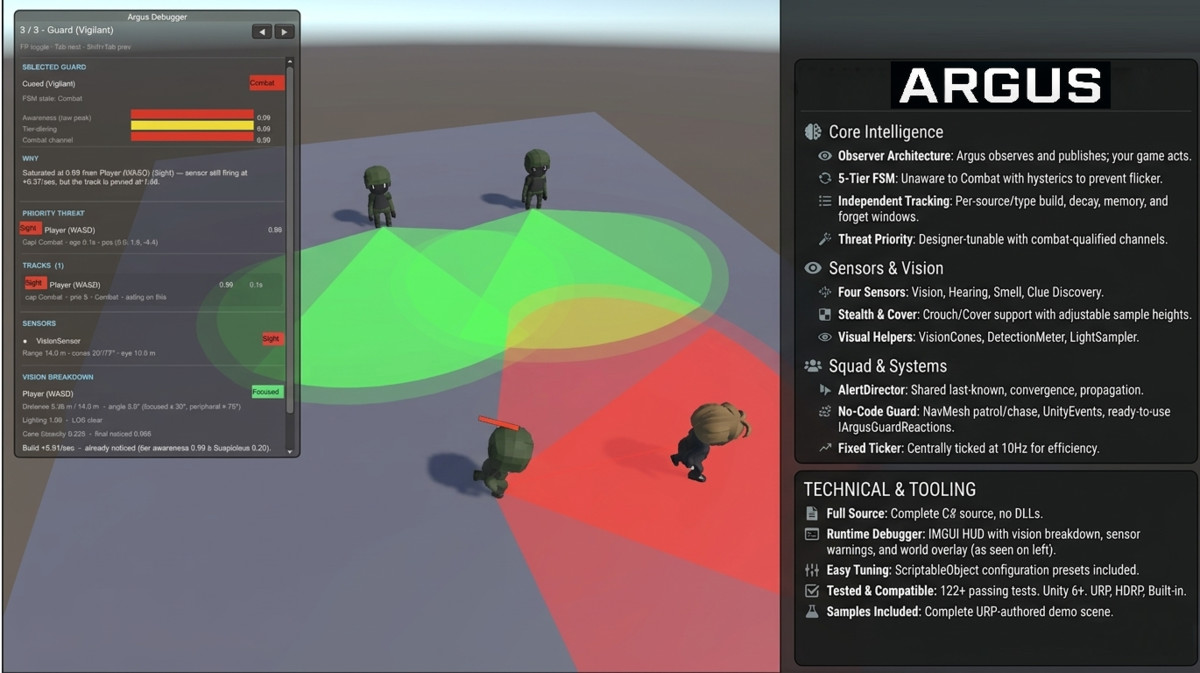
Task: Click the 'Samples Included' label
Action: (873, 611)
